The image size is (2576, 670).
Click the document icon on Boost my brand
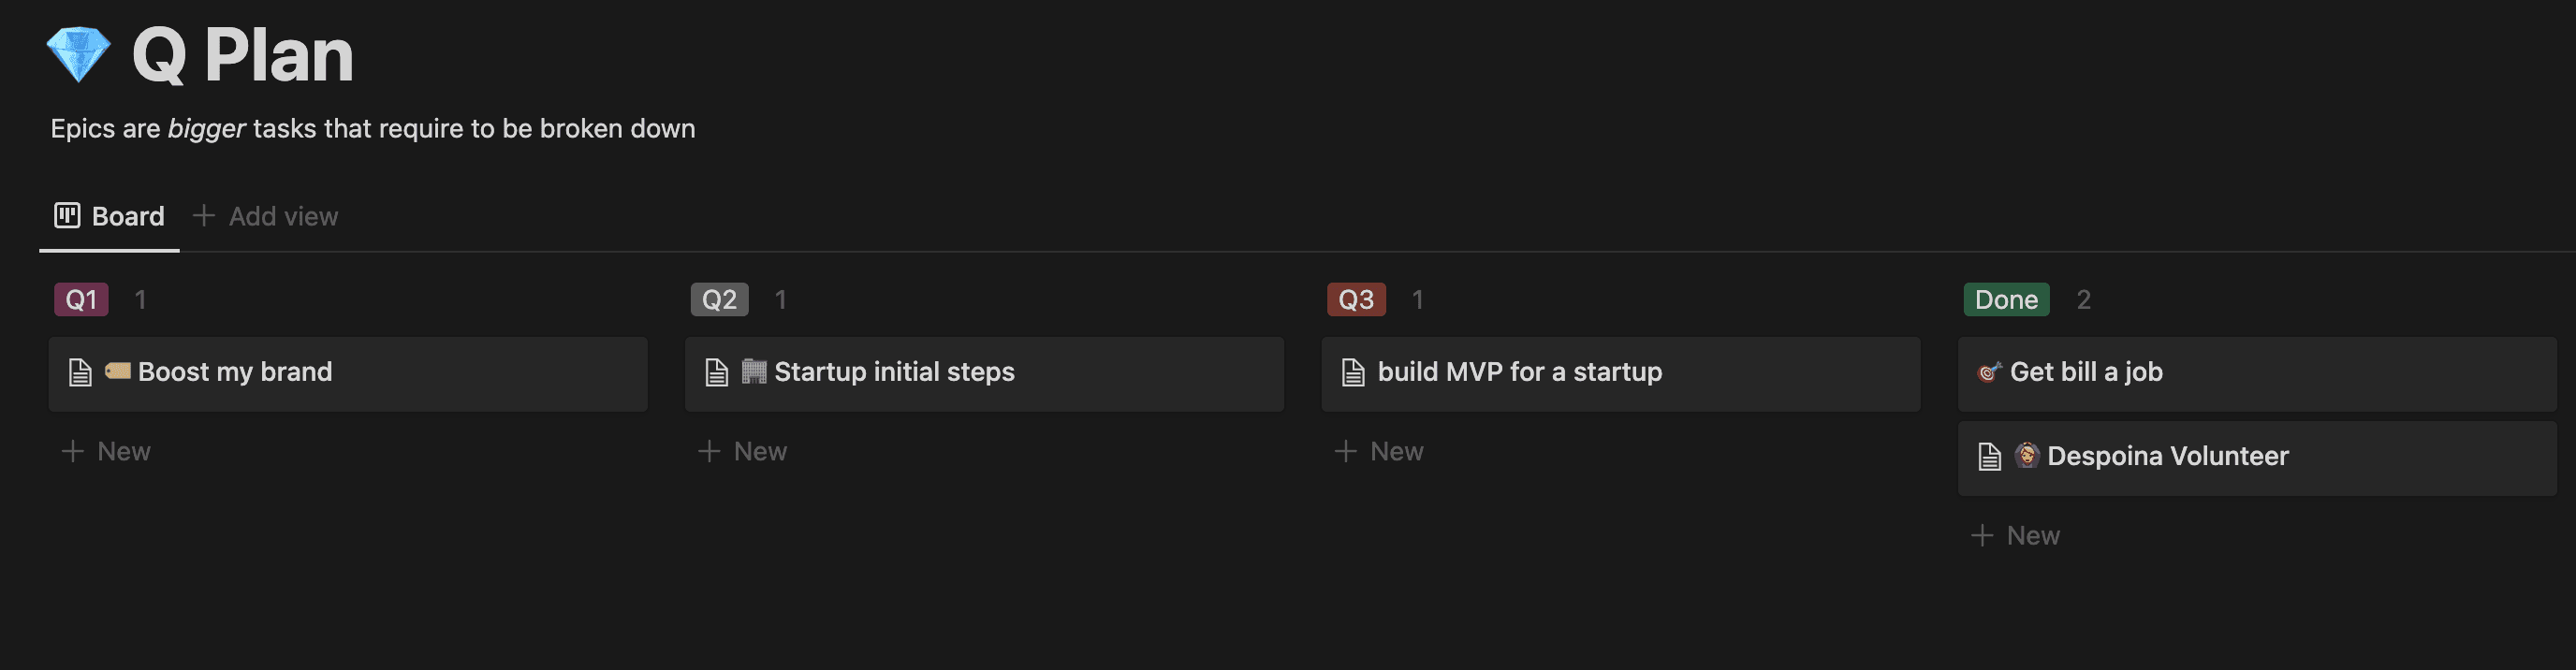(80, 372)
